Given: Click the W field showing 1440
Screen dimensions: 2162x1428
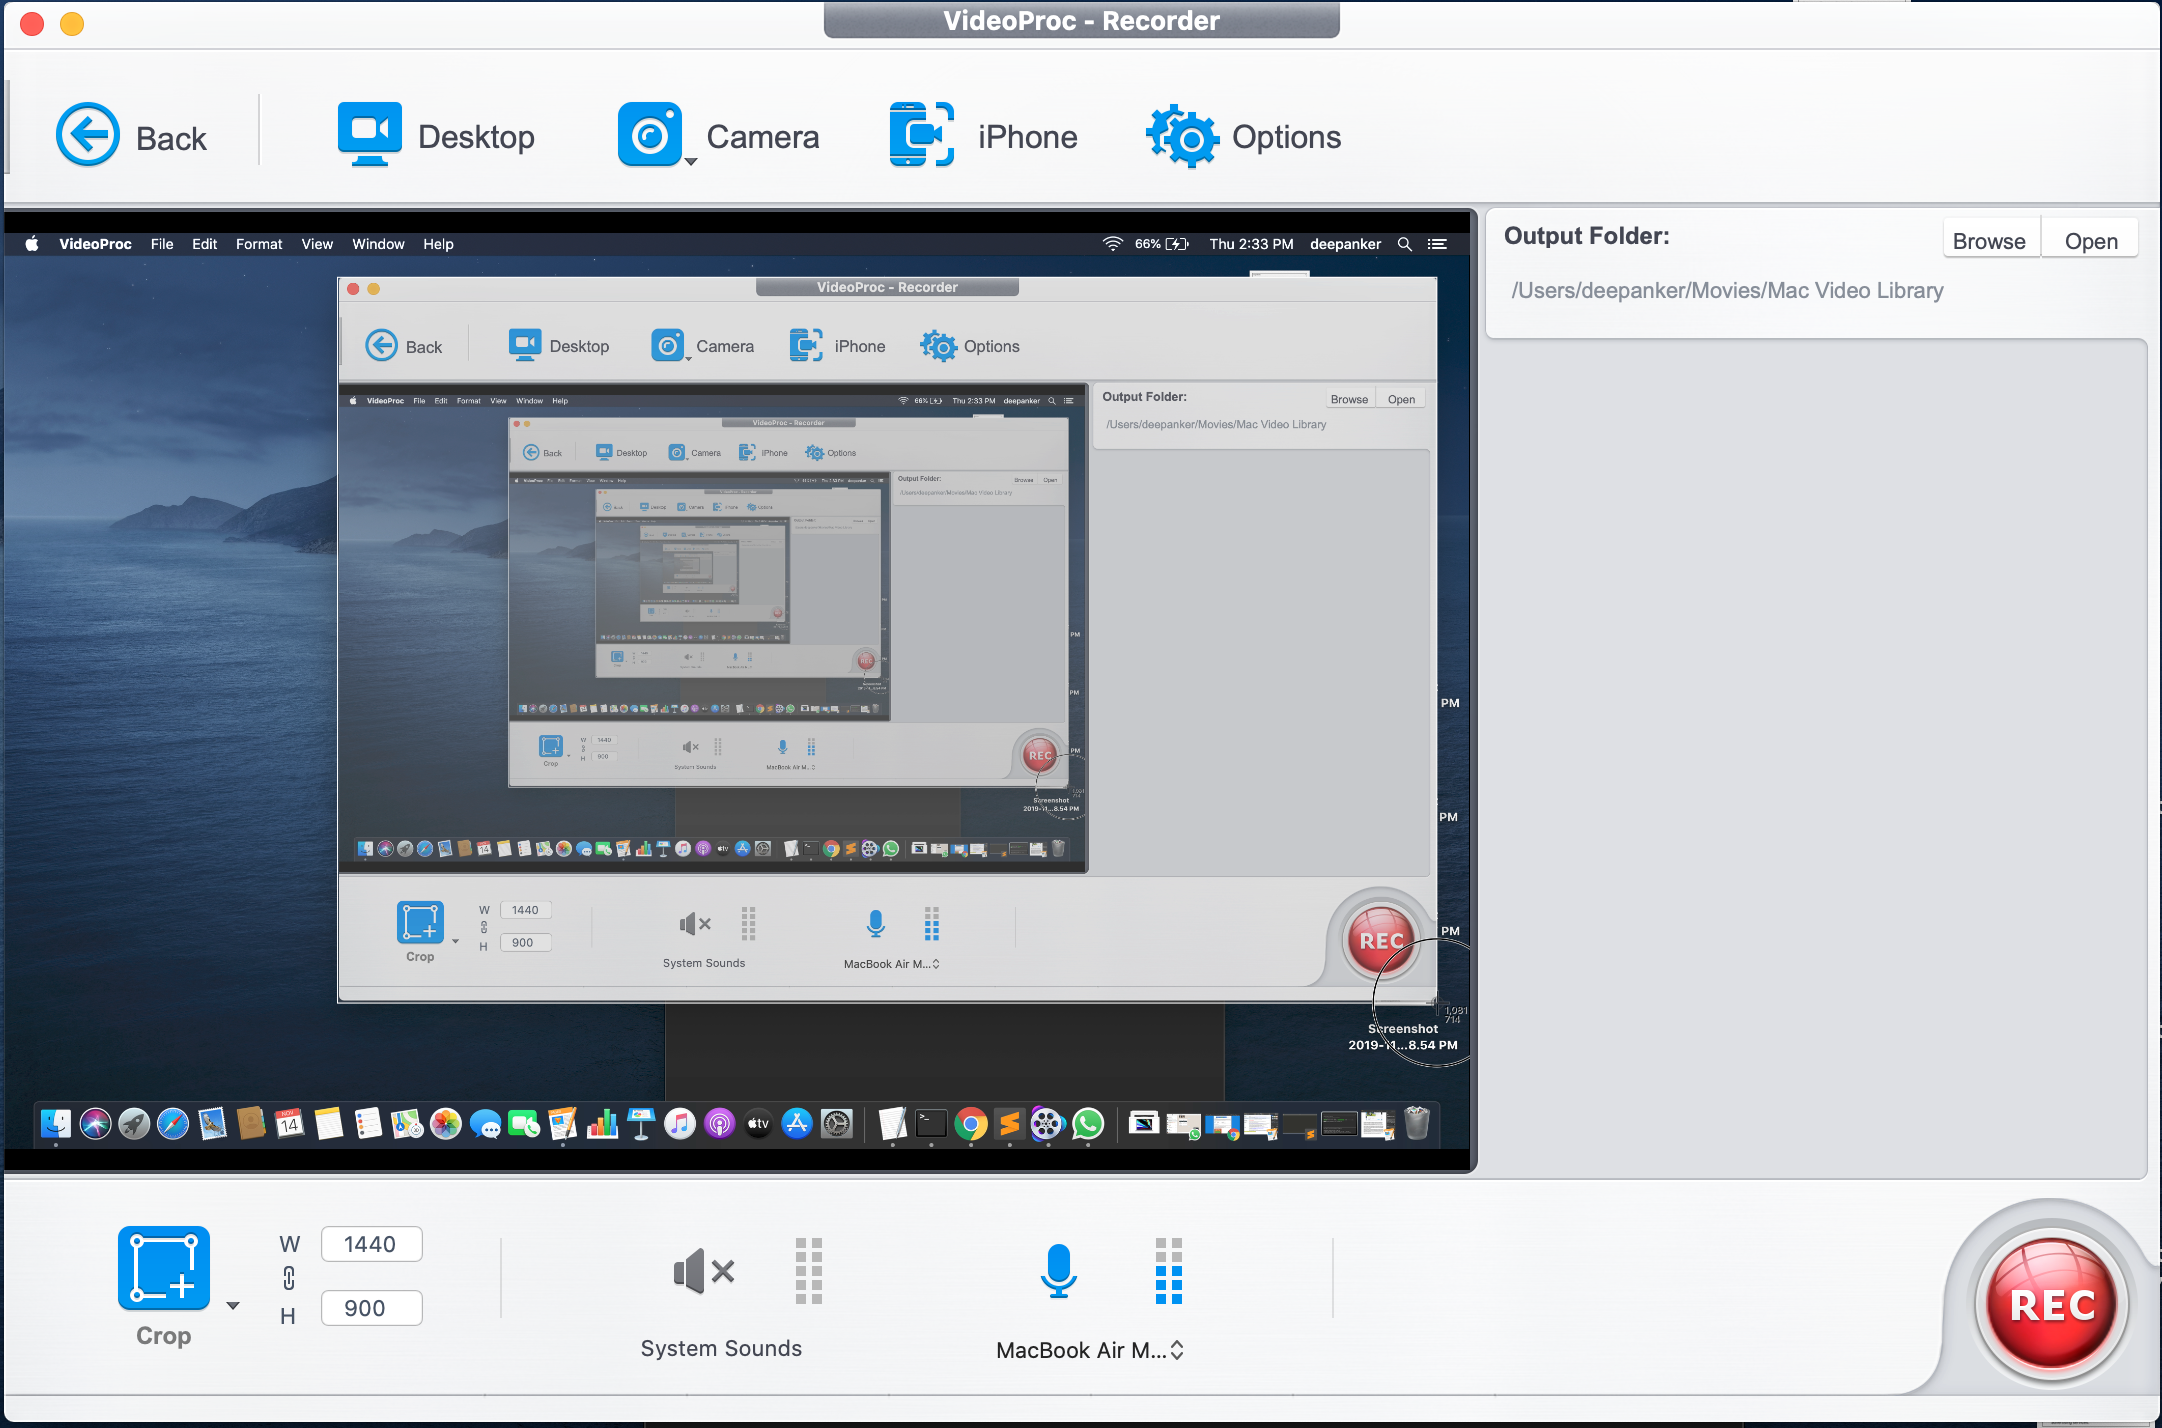Looking at the screenshot, I should coord(371,1244).
